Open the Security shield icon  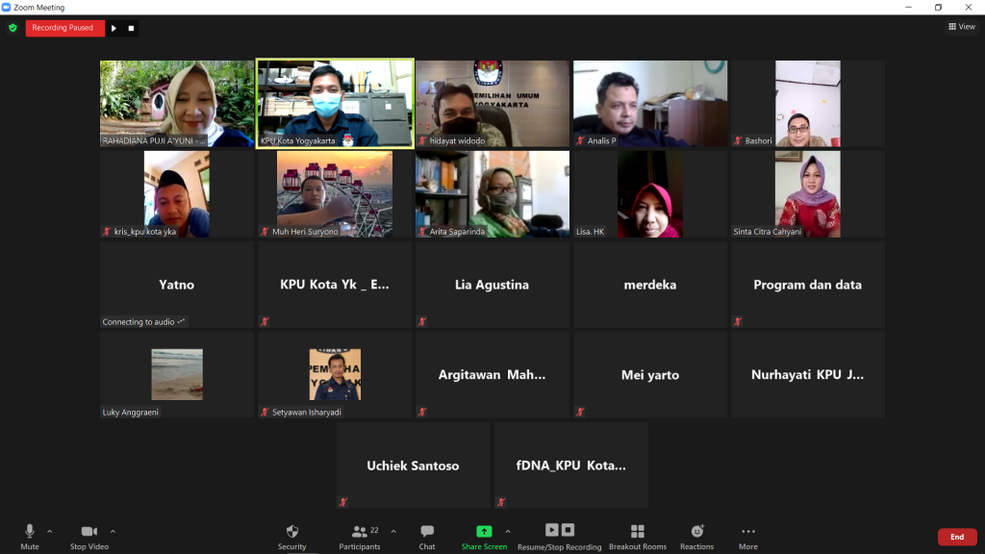[292, 532]
